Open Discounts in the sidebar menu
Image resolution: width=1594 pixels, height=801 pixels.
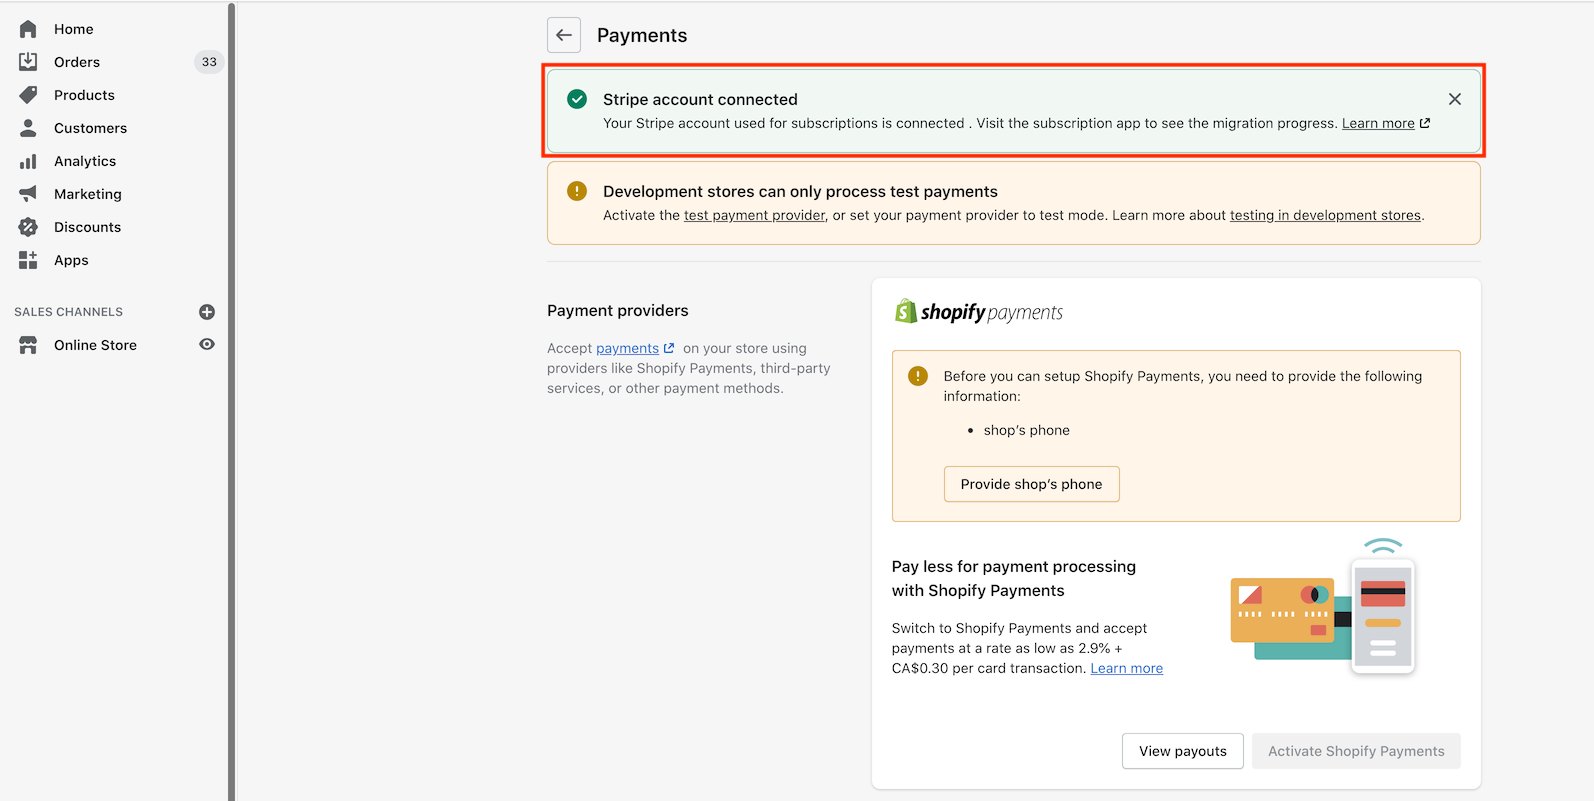87,227
